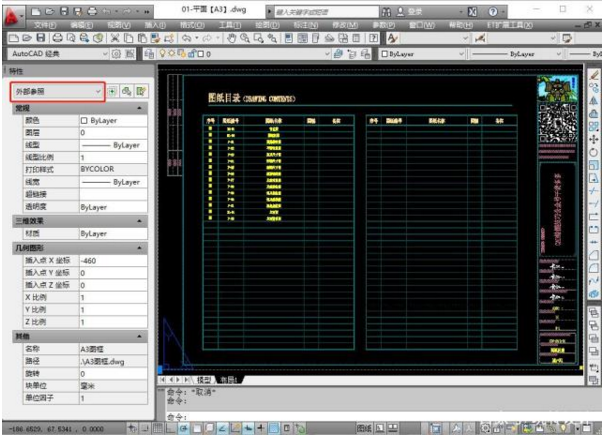Switch to the 模型 tab

coord(204,380)
